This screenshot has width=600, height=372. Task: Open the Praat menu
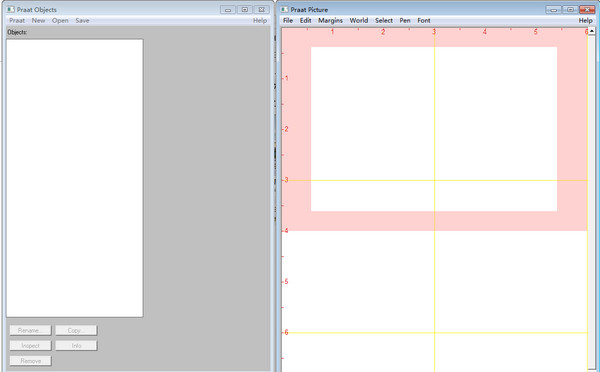tap(17, 21)
